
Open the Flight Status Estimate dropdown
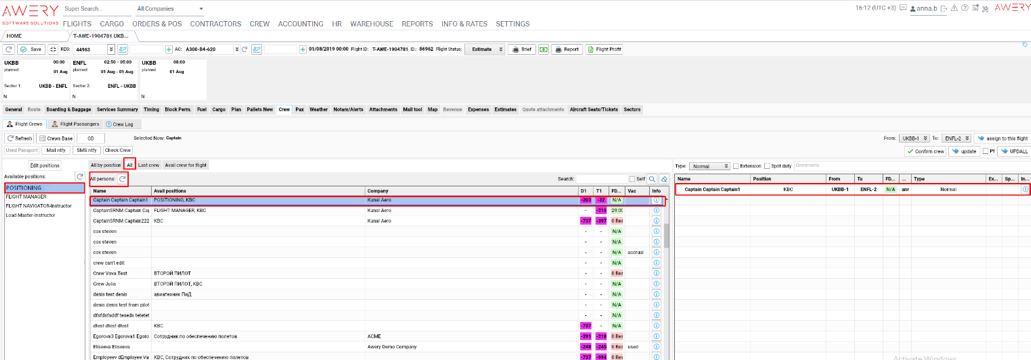[x=485, y=49]
